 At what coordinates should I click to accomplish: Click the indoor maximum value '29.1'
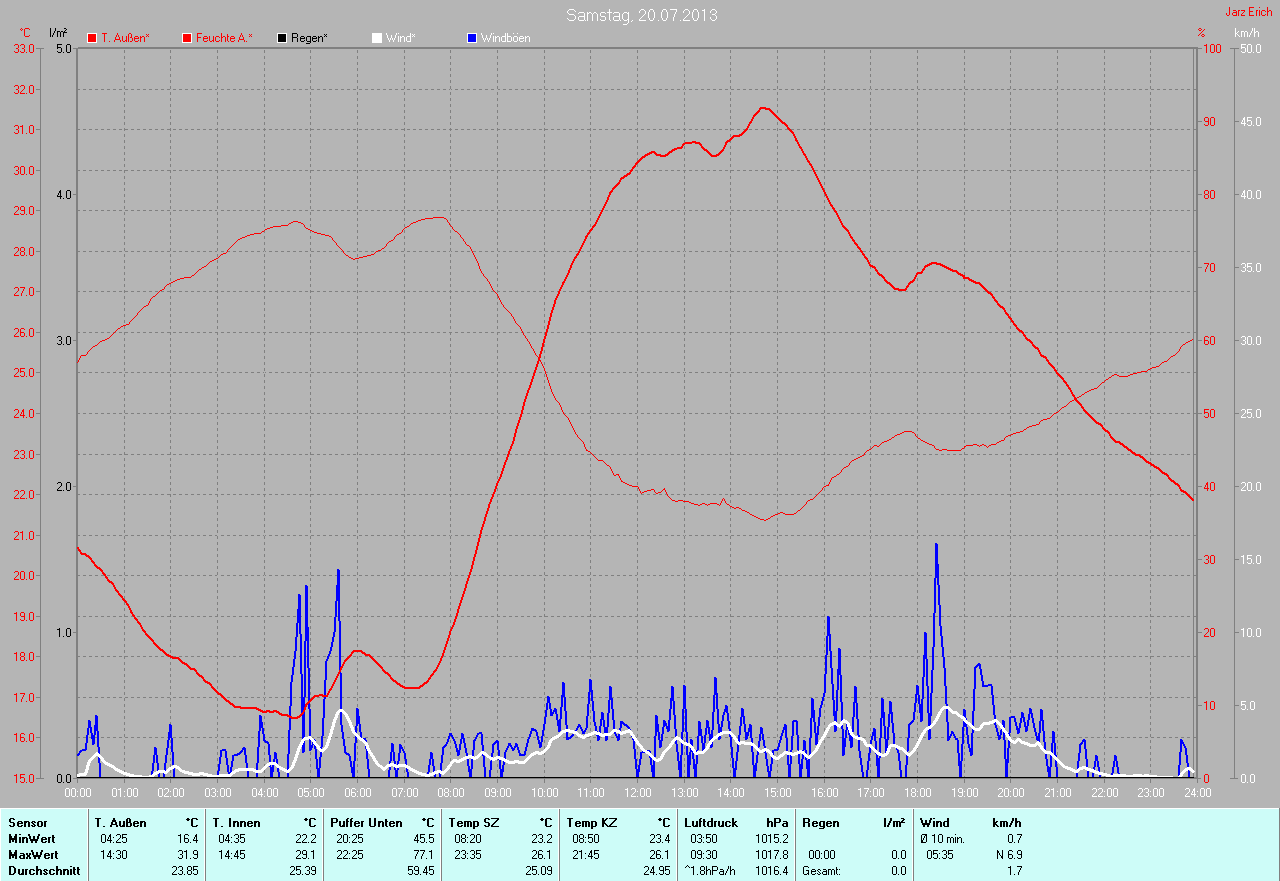(x=306, y=855)
